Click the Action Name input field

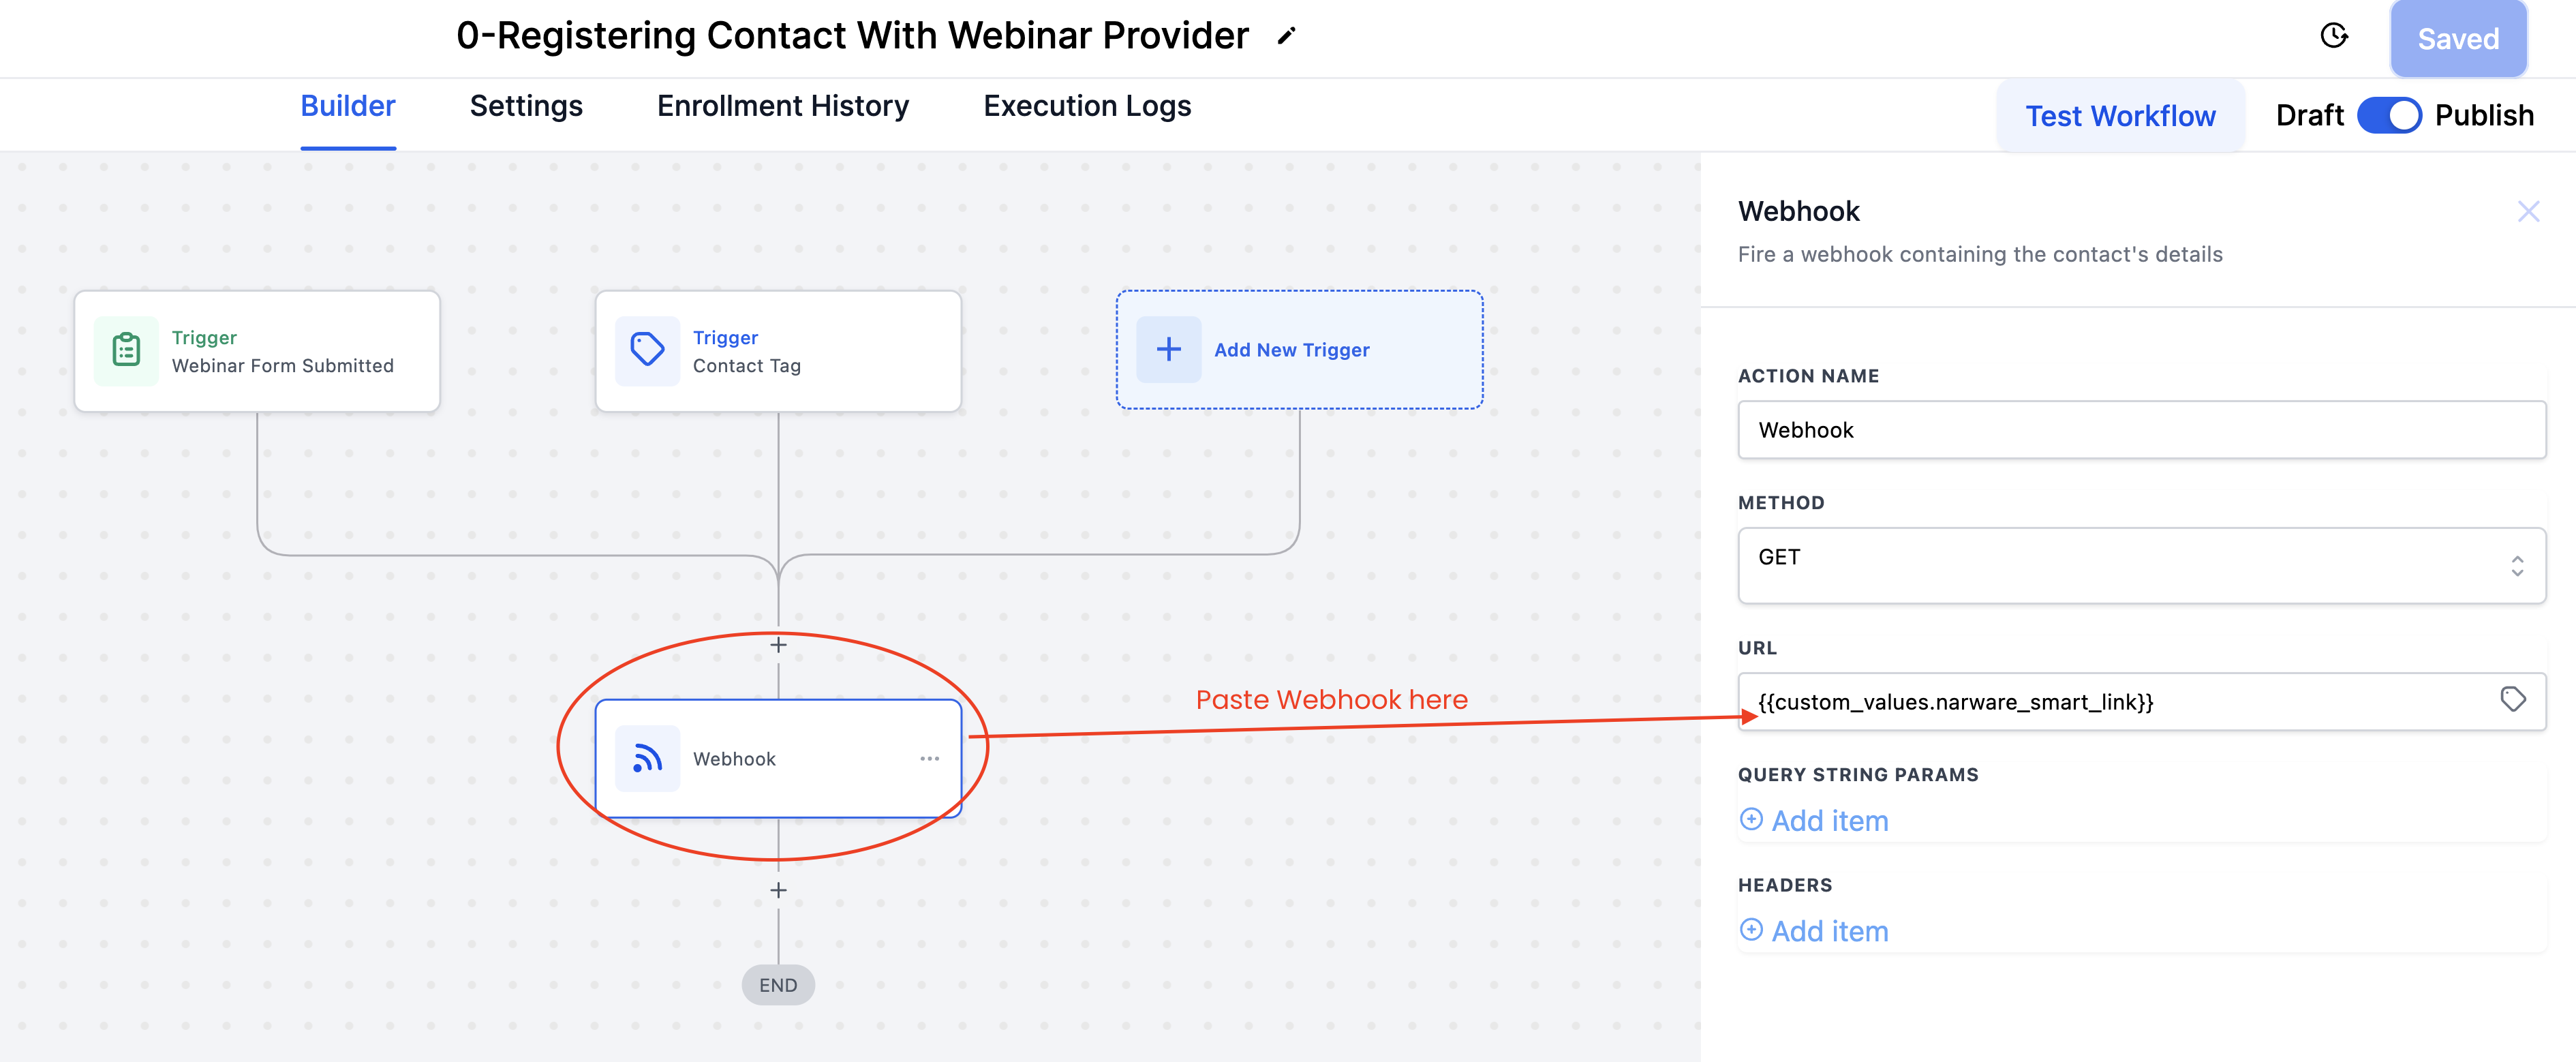coord(2141,430)
